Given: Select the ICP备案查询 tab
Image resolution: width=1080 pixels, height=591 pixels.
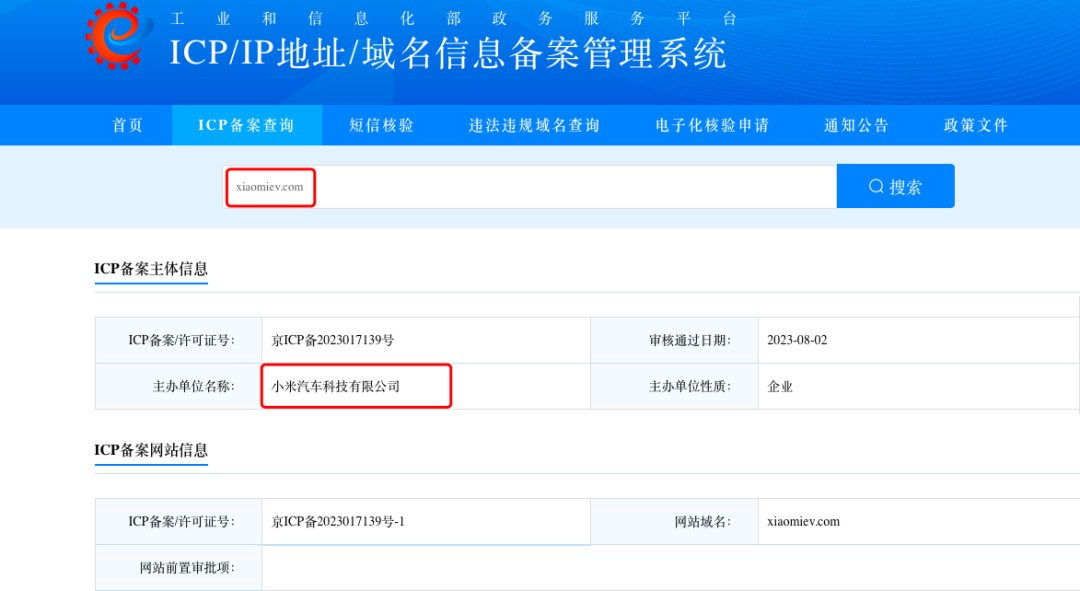Looking at the screenshot, I should (x=247, y=125).
